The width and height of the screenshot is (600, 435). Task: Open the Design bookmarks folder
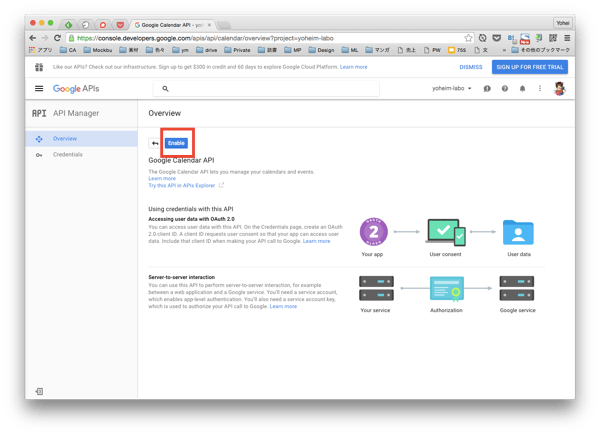[x=321, y=50]
